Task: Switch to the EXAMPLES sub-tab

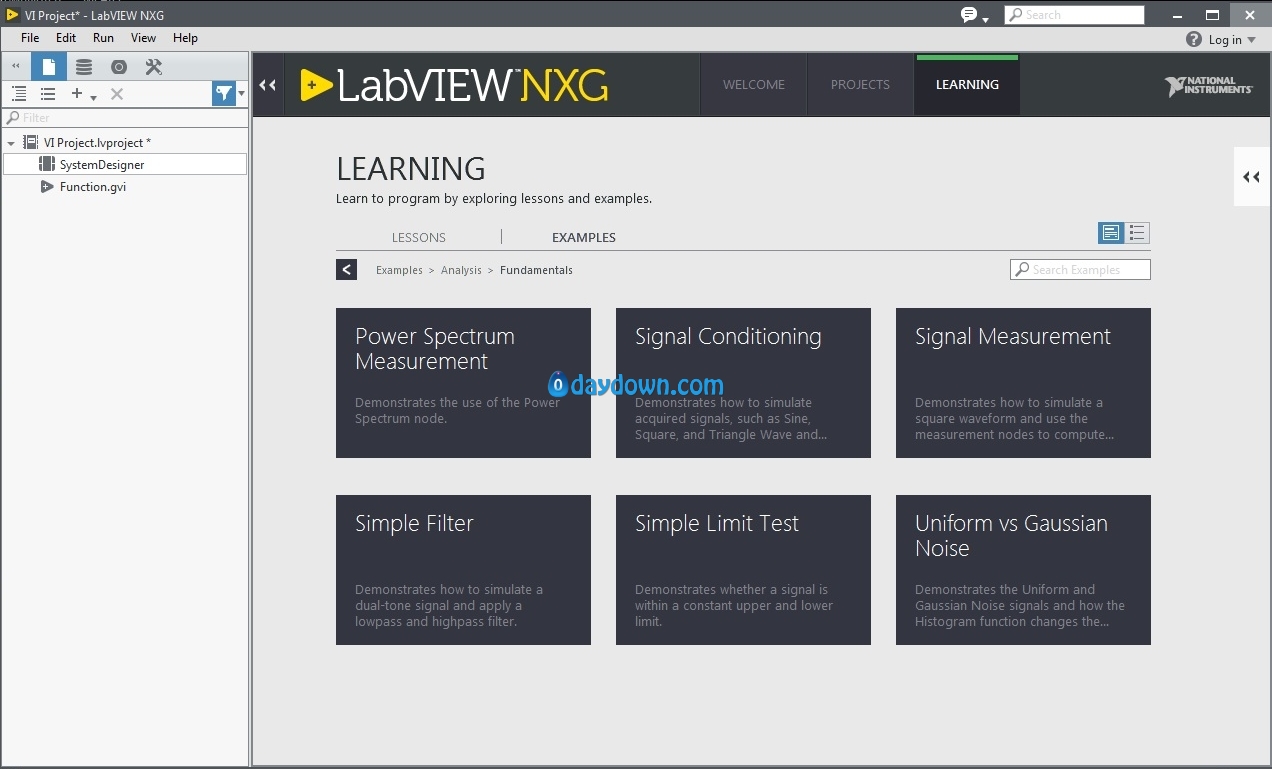Action: tap(584, 237)
